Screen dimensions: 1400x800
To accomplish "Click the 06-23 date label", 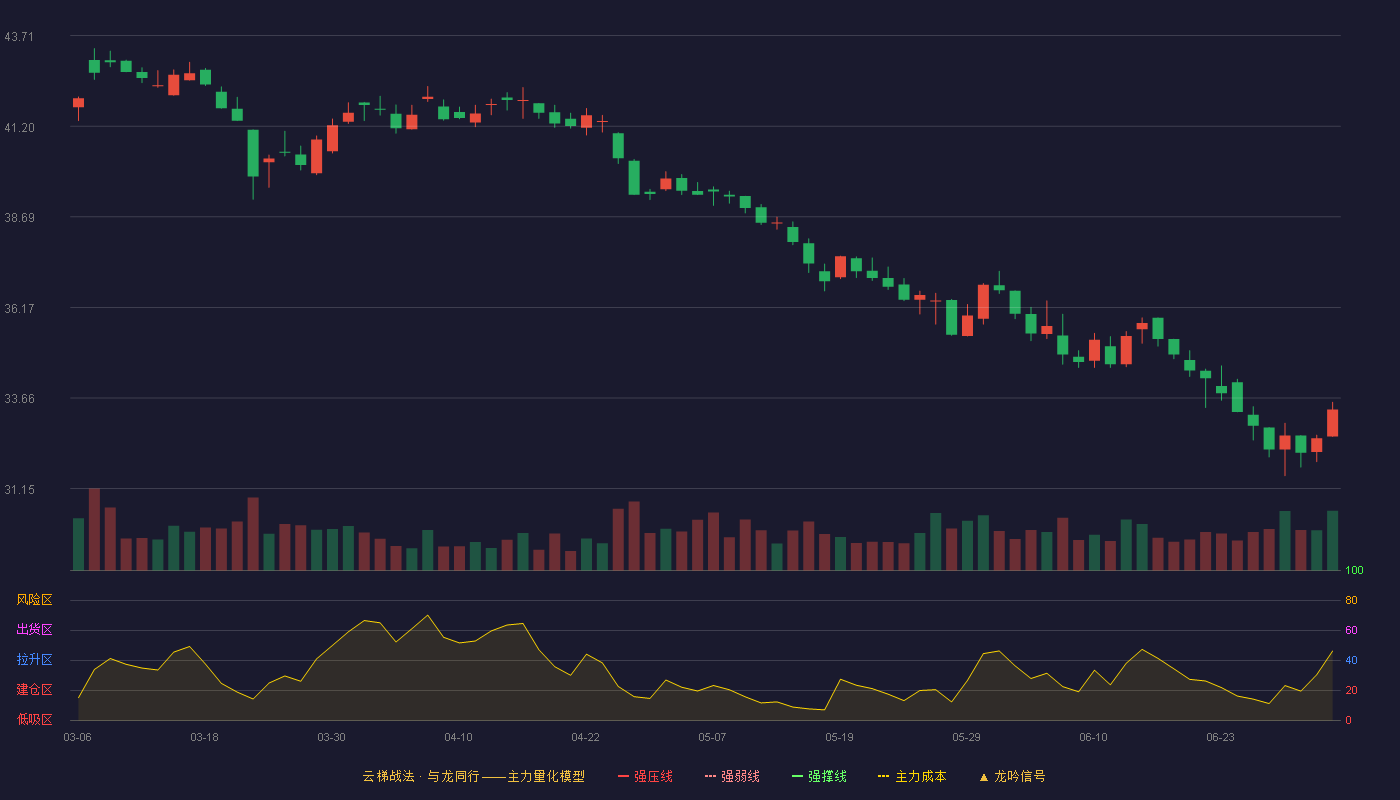I will coord(1220,737).
